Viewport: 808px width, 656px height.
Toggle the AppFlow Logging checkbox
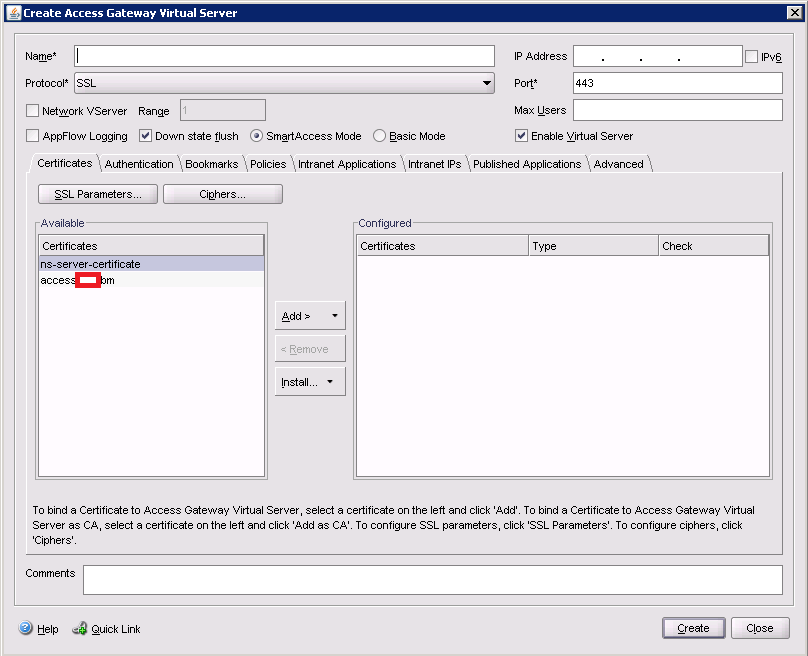[x=33, y=136]
